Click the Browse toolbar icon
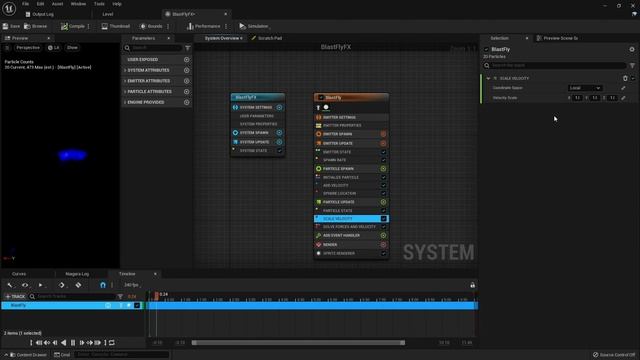The width and height of the screenshot is (640, 360). coord(36,26)
